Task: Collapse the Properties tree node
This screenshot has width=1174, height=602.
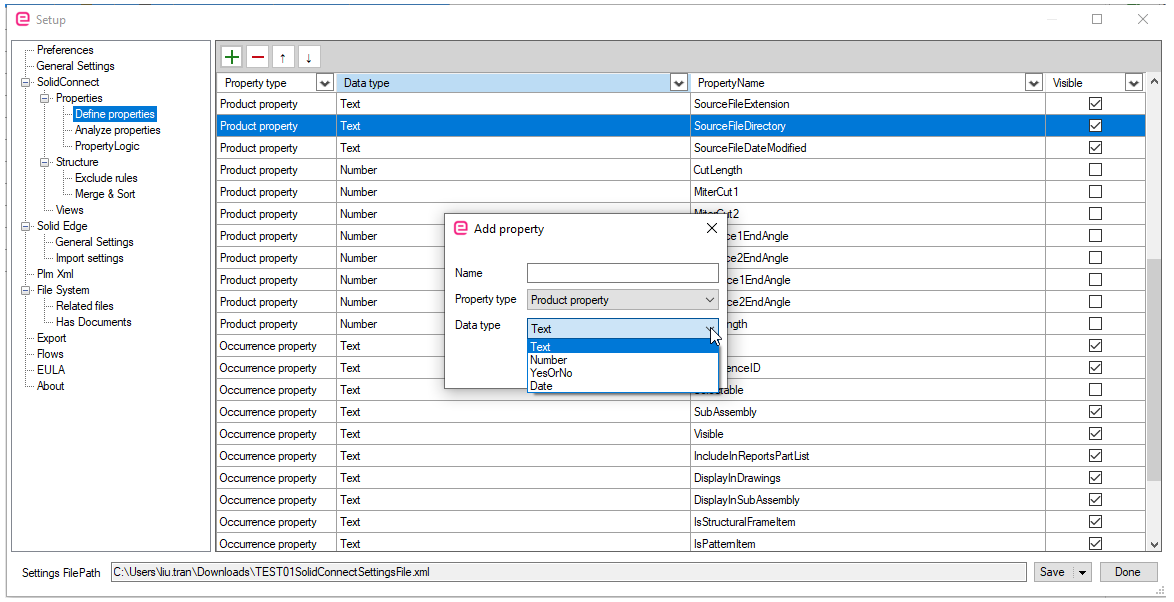Action: [x=44, y=98]
